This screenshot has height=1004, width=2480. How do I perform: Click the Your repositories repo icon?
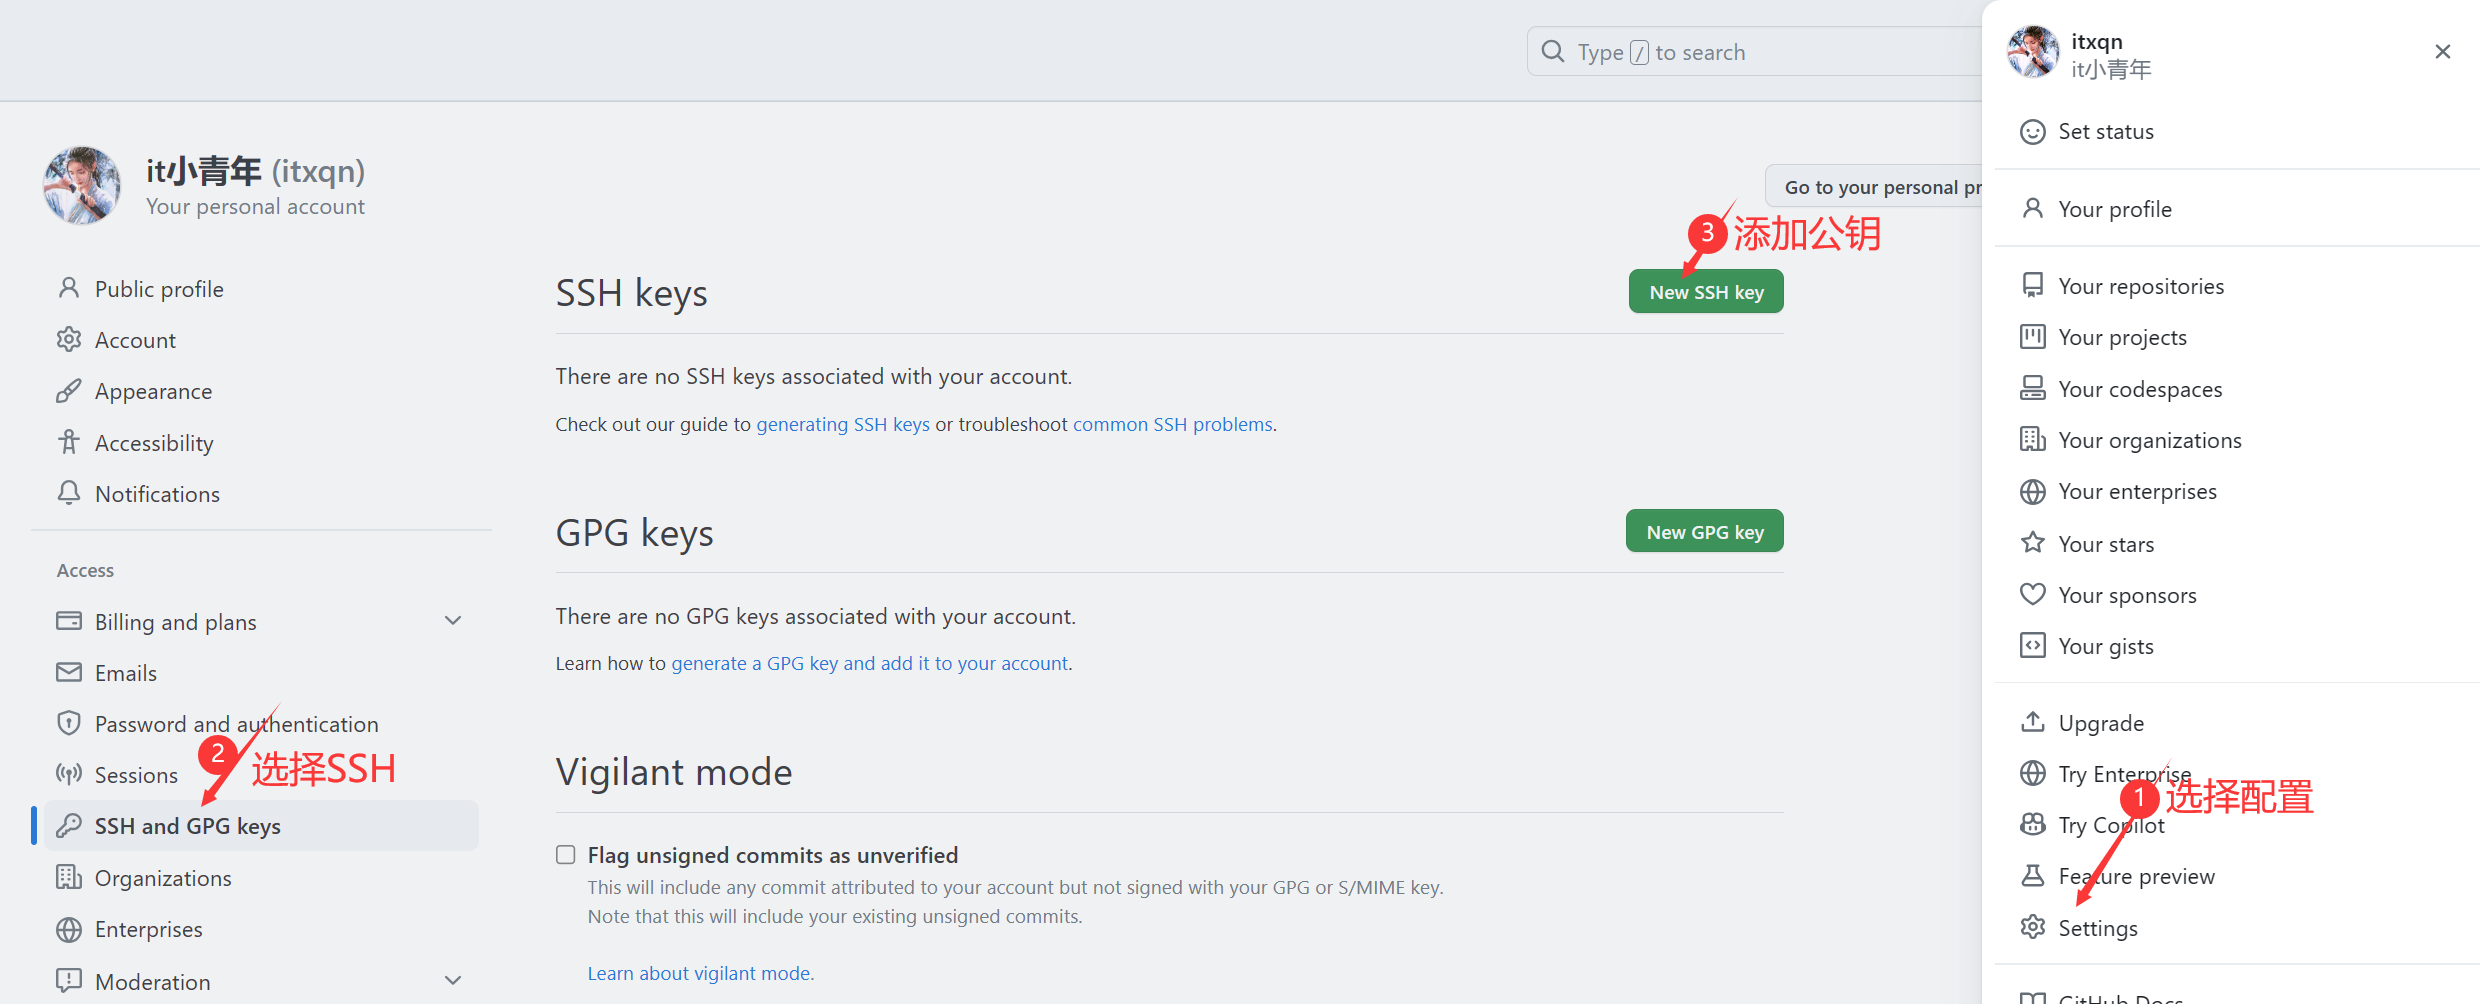coord(2033,286)
